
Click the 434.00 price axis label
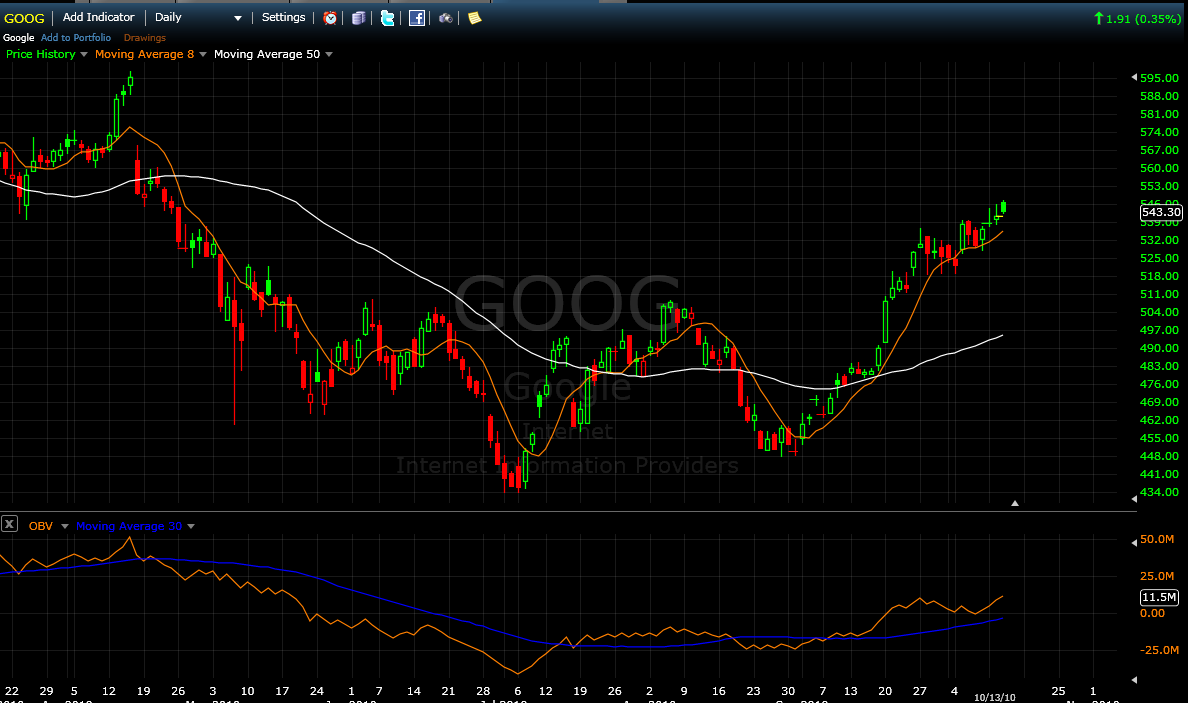point(1160,492)
